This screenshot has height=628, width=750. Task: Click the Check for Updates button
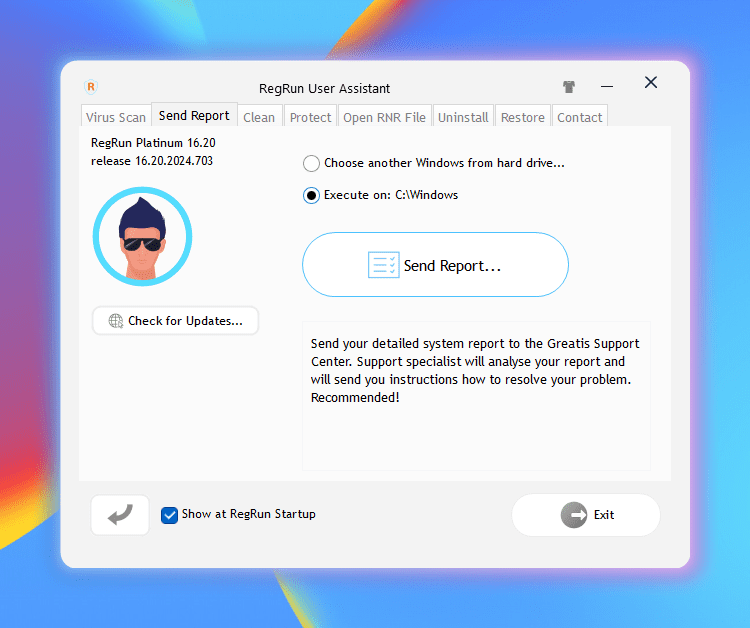[x=175, y=321]
